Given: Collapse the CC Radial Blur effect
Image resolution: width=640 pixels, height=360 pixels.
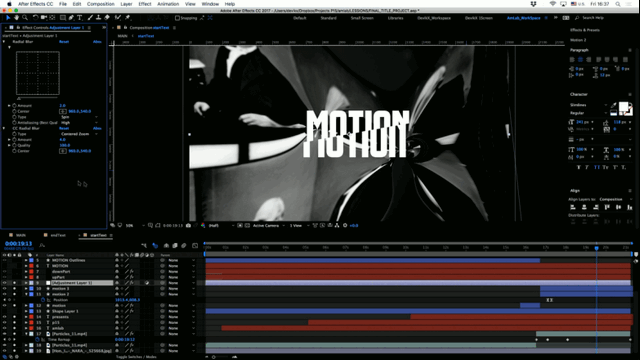Looking at the screenshot, I should tap(4, 128).
